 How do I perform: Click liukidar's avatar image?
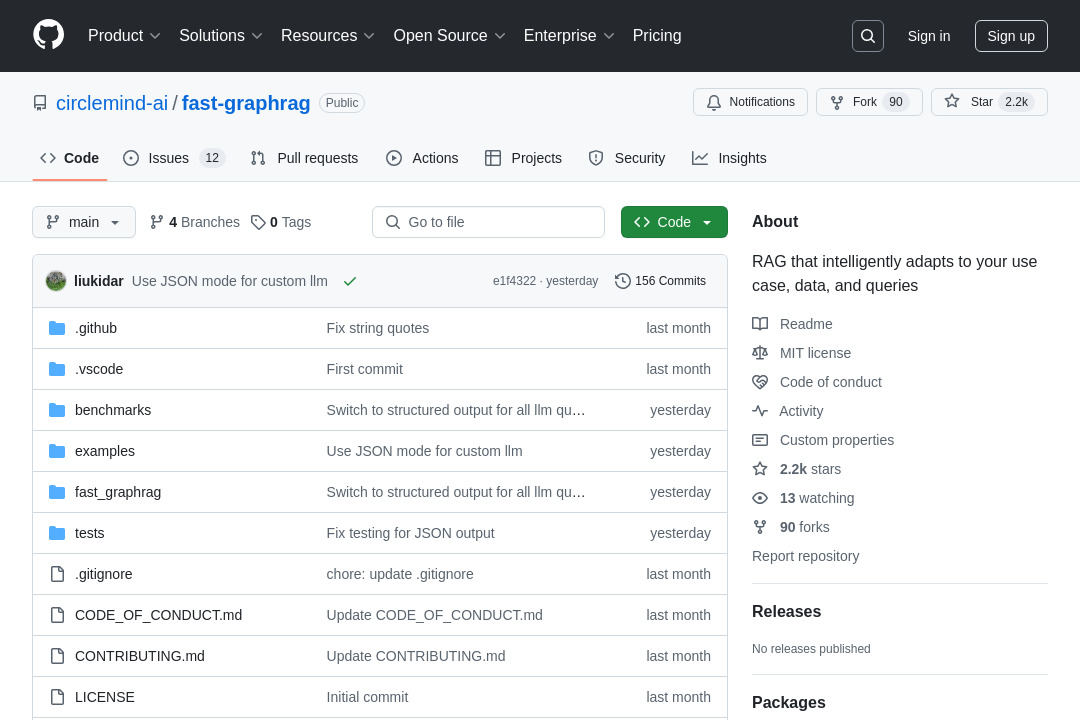56,281
